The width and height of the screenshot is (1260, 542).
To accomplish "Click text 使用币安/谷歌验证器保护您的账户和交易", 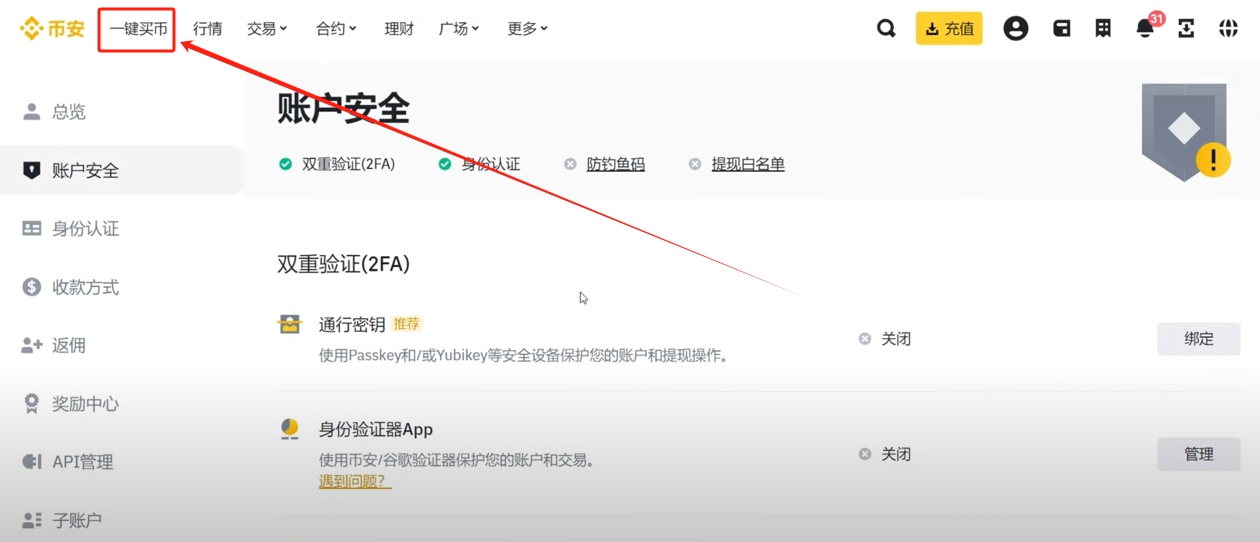I will coord(457,460).
